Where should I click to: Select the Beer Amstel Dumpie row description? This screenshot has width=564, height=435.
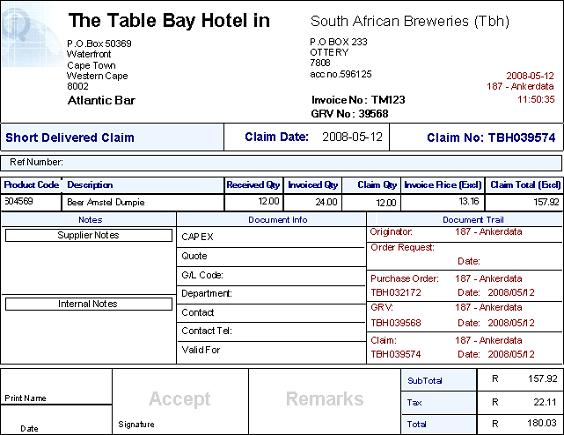click(x=106, y=203)
